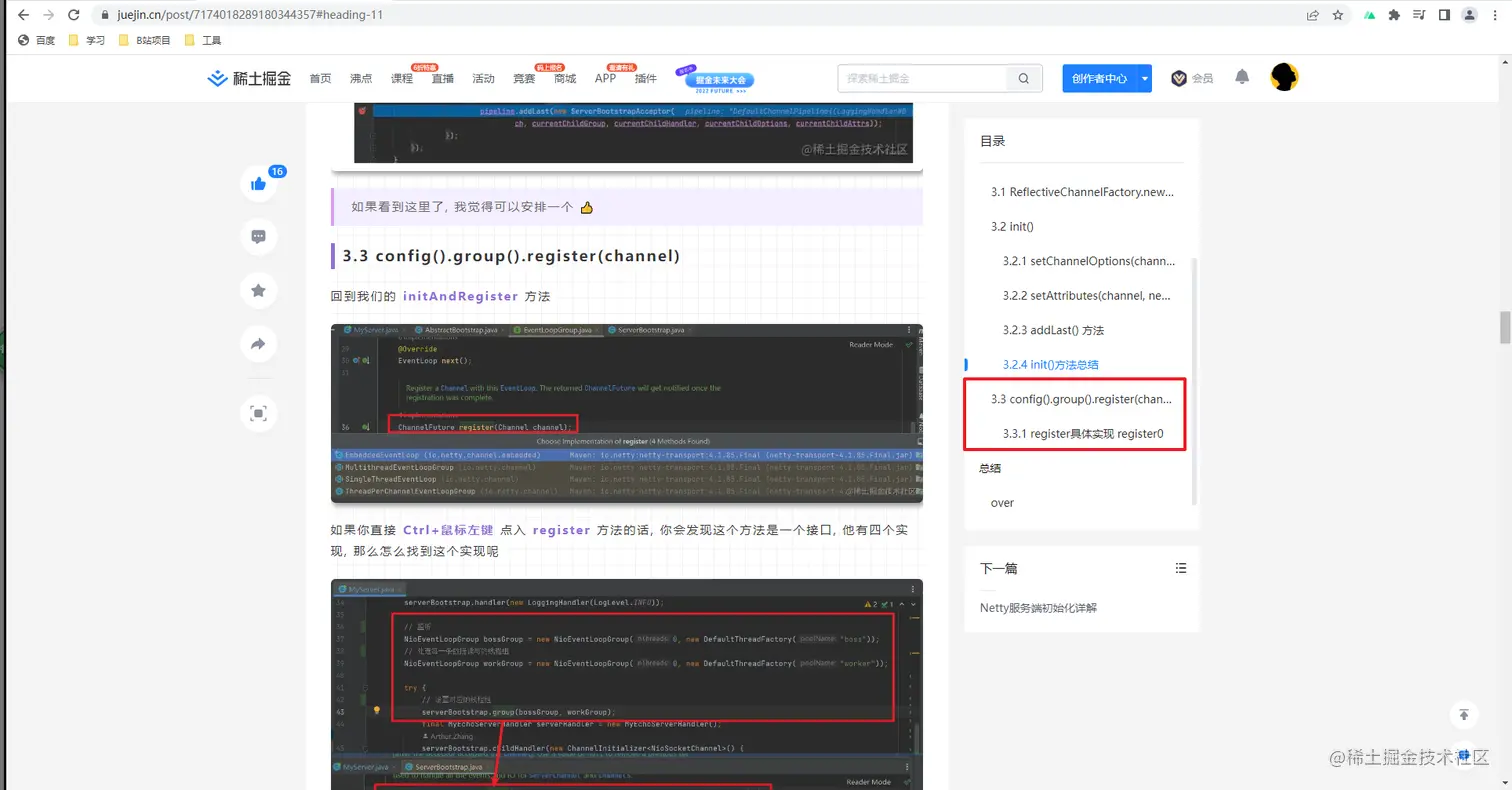Favorite the article with star icon
1512x790 pixels.
pyautogui.click(x=259, y=291)
